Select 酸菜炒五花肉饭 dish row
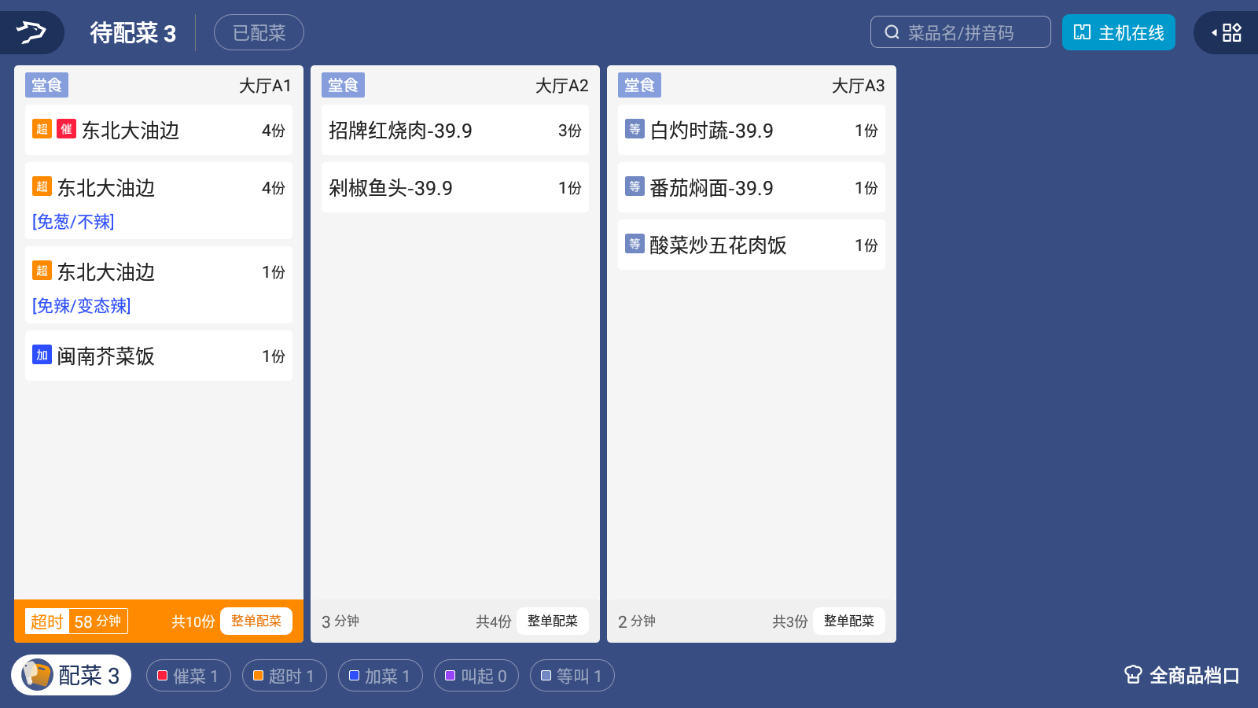 [x=751, y=244]
